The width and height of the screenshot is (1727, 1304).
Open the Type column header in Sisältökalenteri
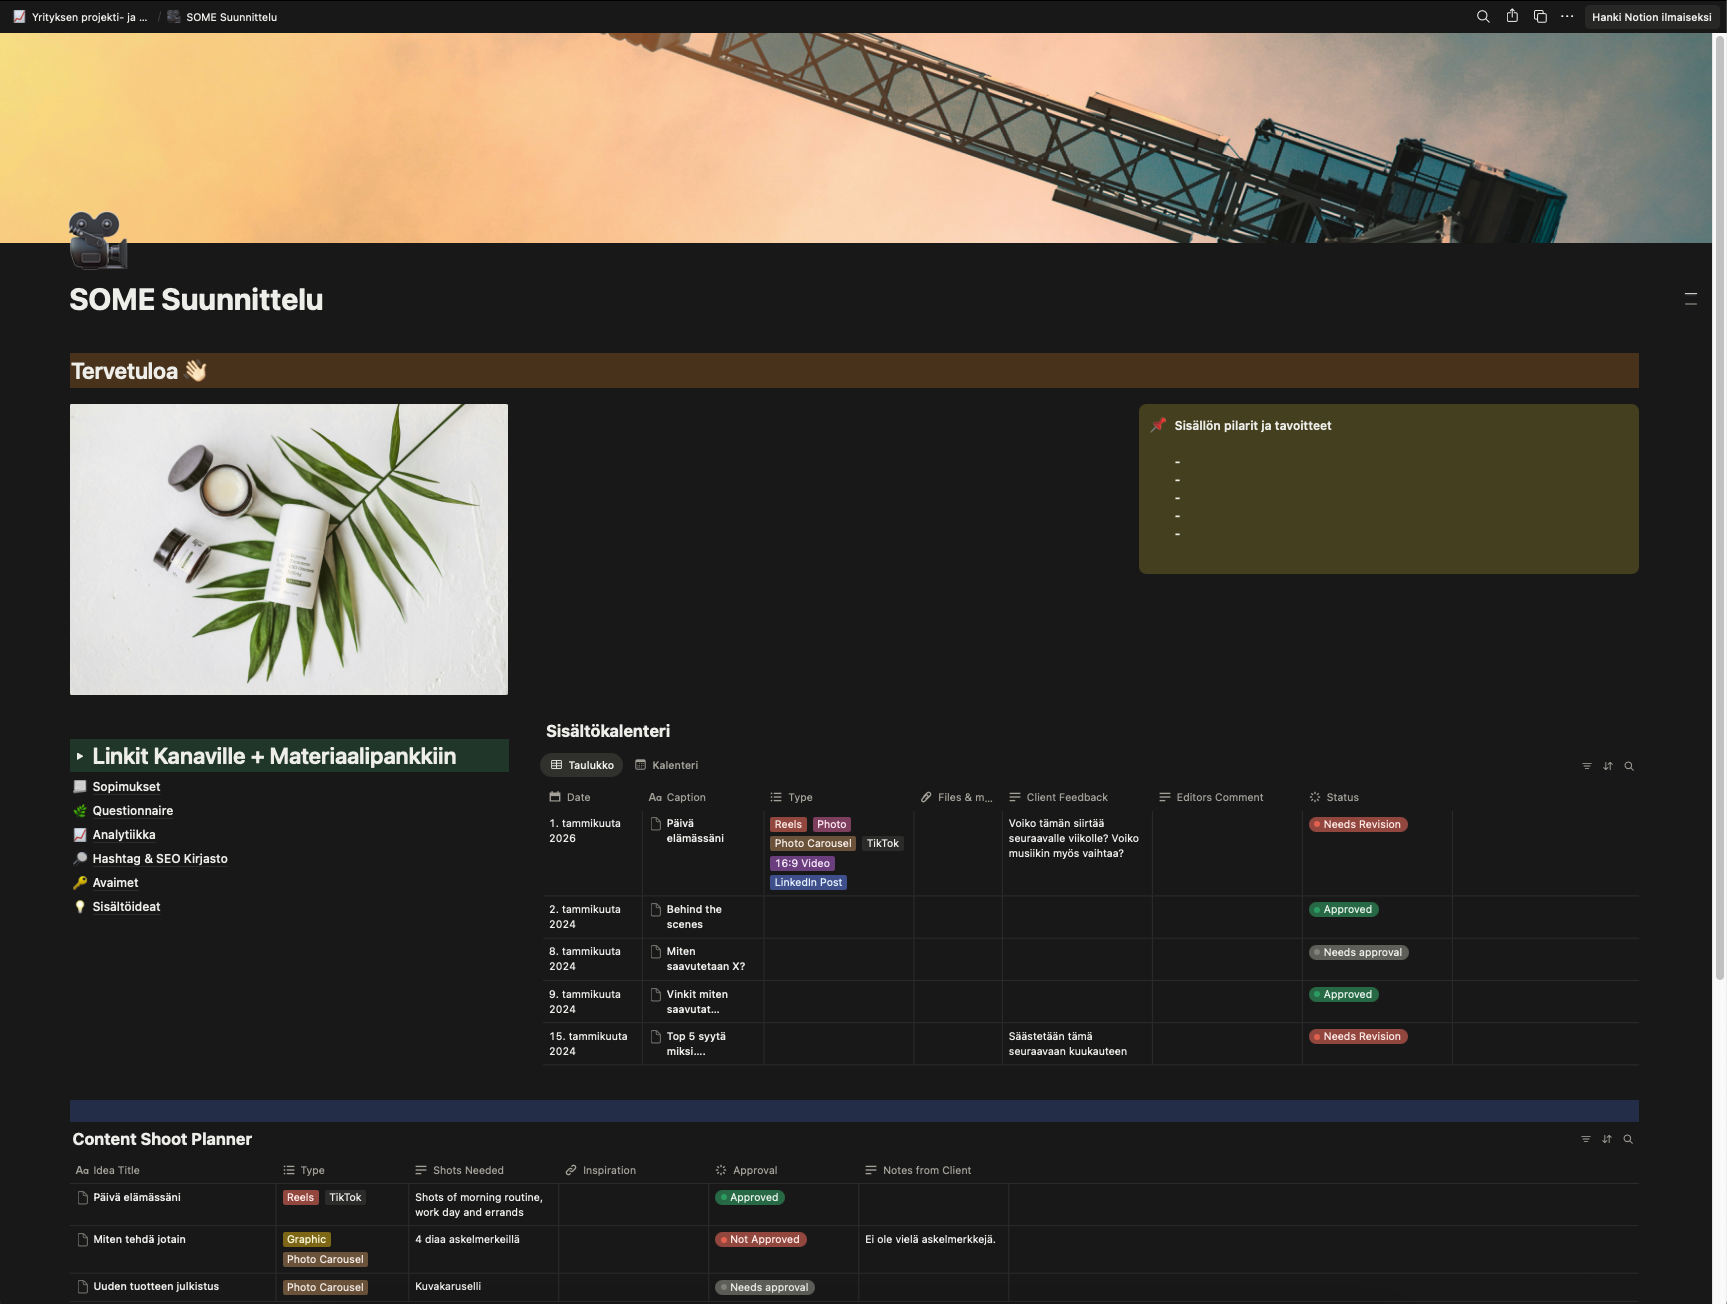[839, 798]
